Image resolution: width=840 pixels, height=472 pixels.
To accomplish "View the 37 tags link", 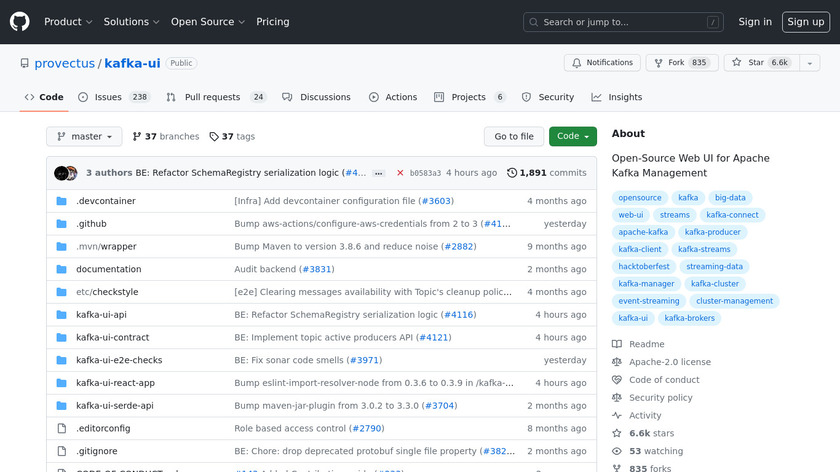I will point(232,137).
